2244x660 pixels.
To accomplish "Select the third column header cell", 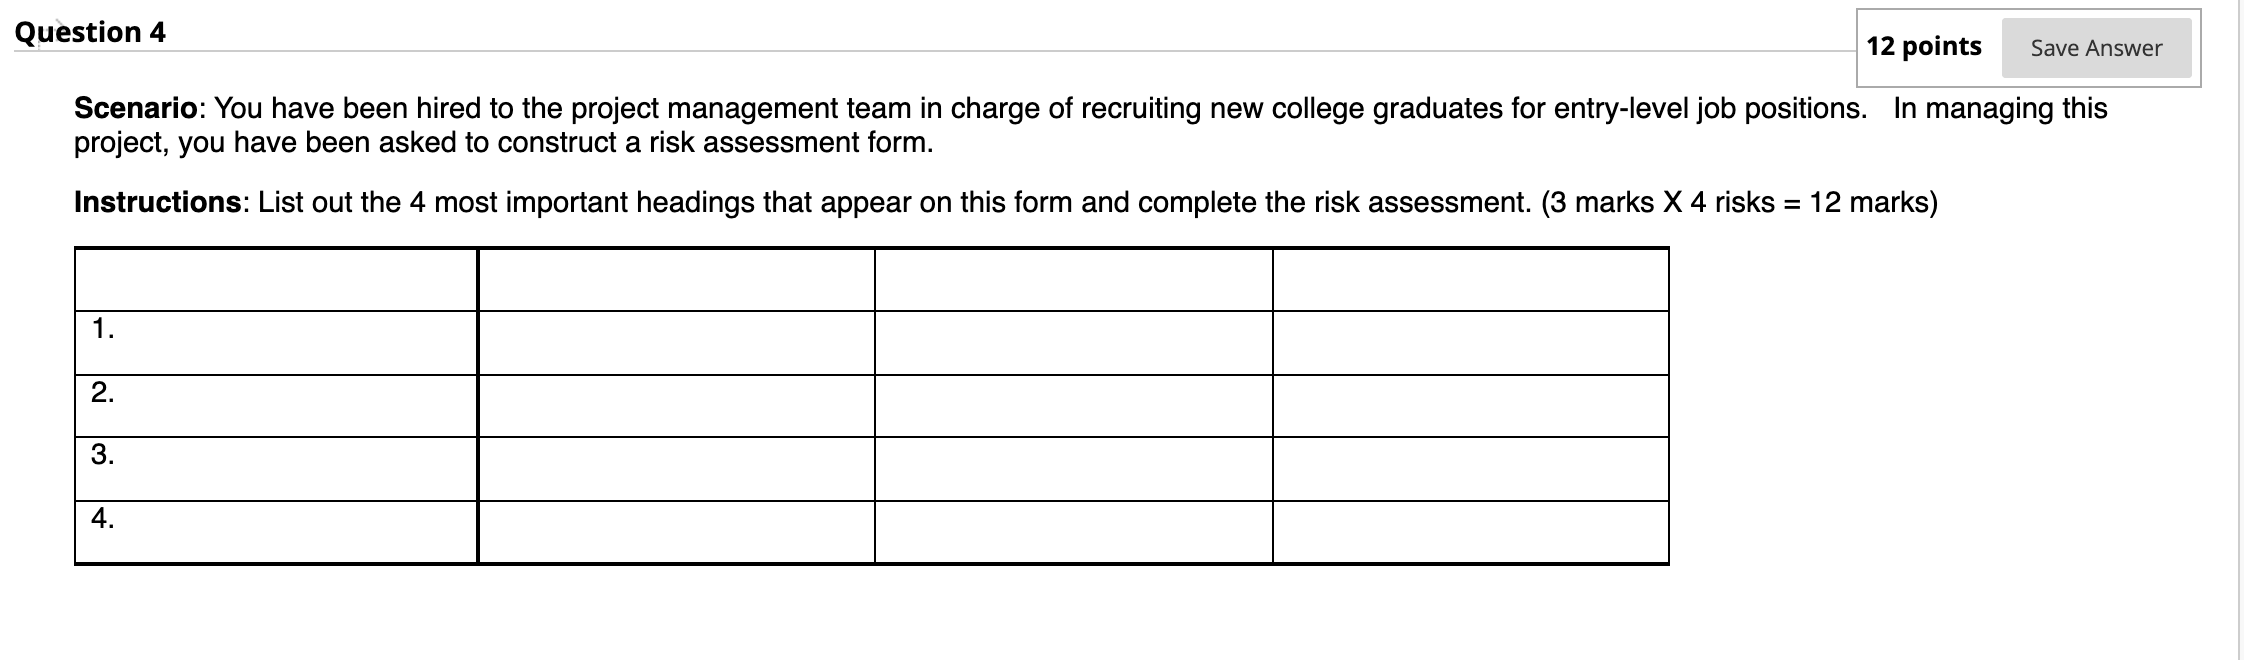I will [1074, 280].
